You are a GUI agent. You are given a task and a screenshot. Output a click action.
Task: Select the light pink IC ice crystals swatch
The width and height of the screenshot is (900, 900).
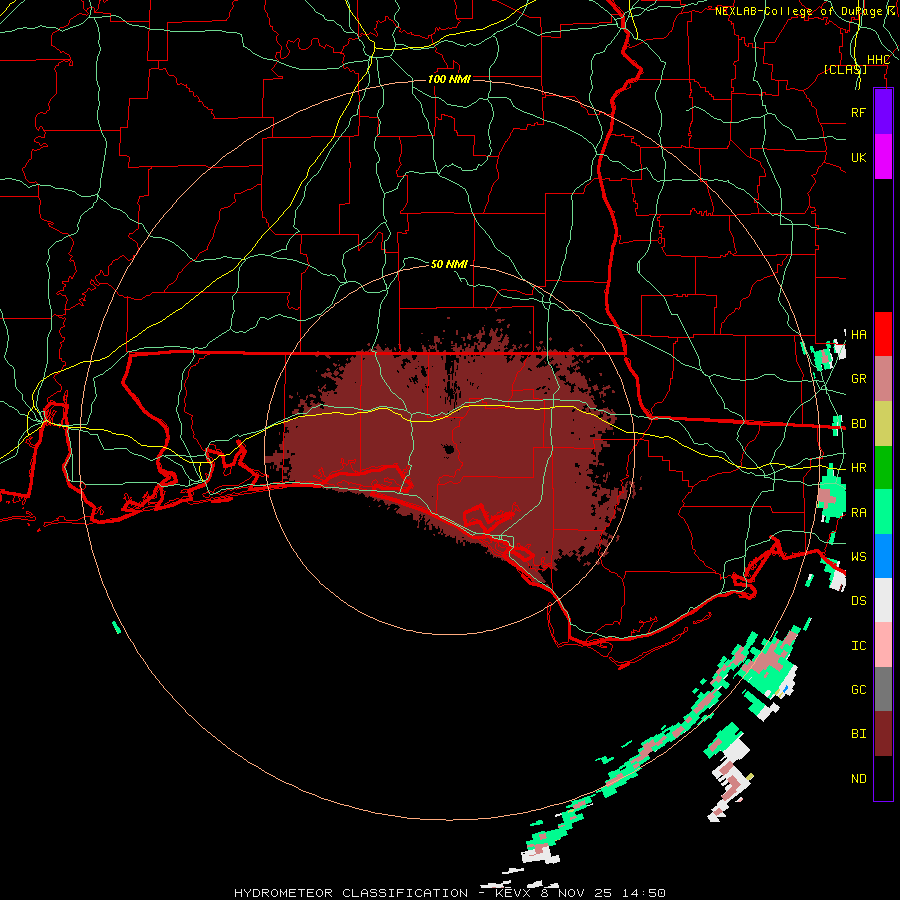click(883, 645)
